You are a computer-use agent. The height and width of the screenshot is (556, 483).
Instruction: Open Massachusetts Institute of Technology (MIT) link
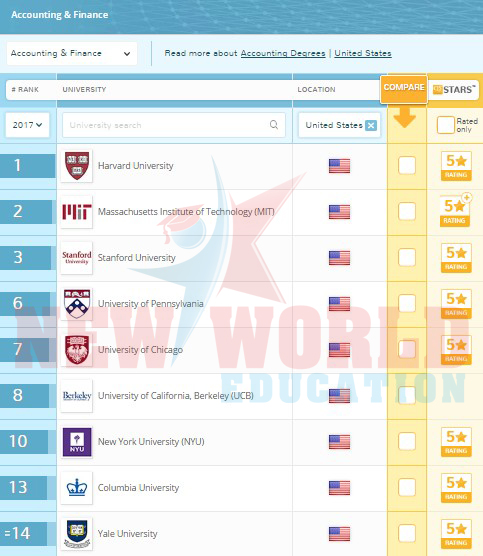point(186,212)
